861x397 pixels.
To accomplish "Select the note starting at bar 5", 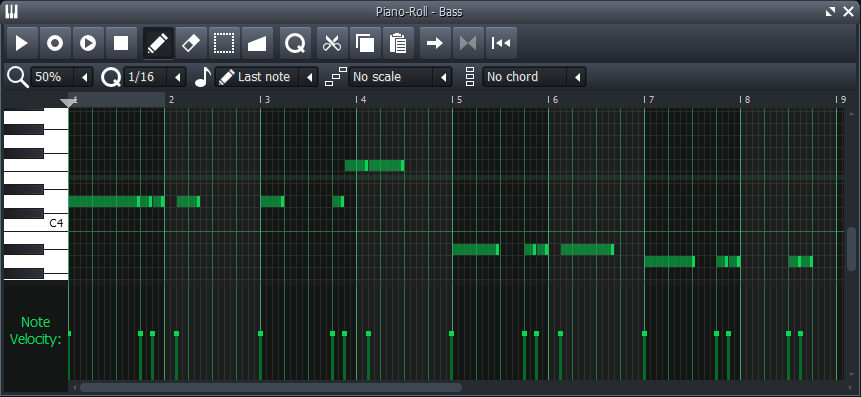I will (x=476, y=249).
